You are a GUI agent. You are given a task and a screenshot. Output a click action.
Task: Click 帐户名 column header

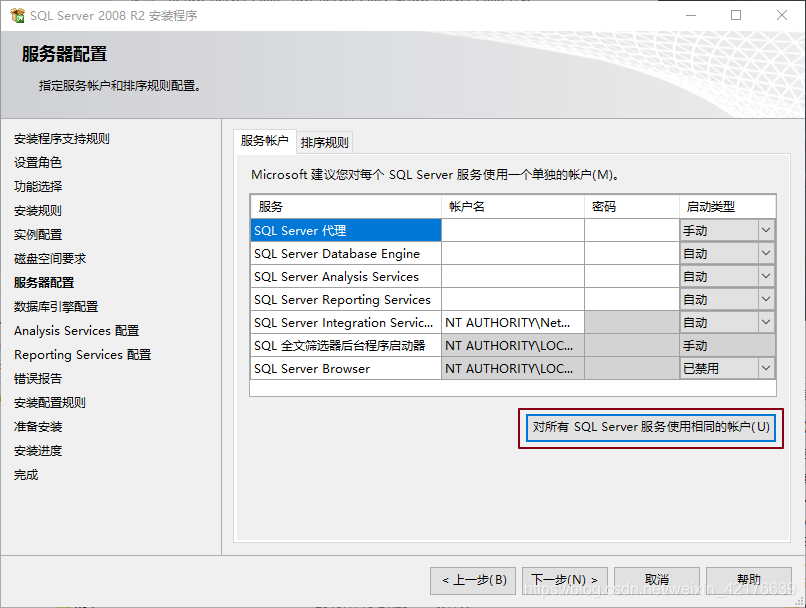click(513, 207)
